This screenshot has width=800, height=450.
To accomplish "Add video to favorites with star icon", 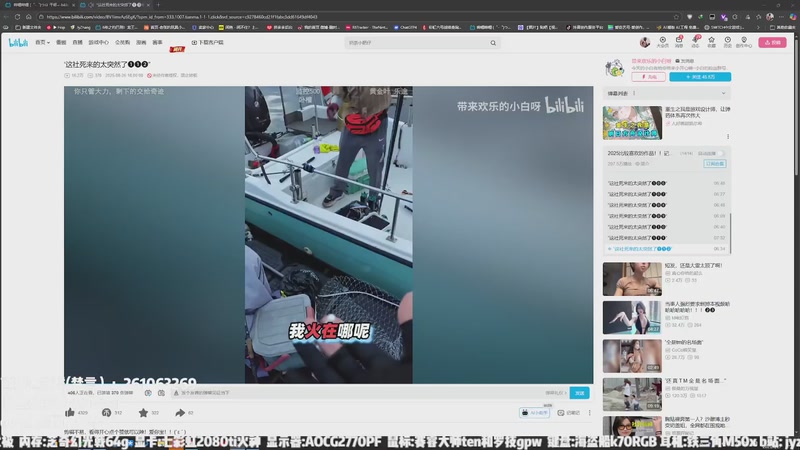I will [x=143, y=412].
